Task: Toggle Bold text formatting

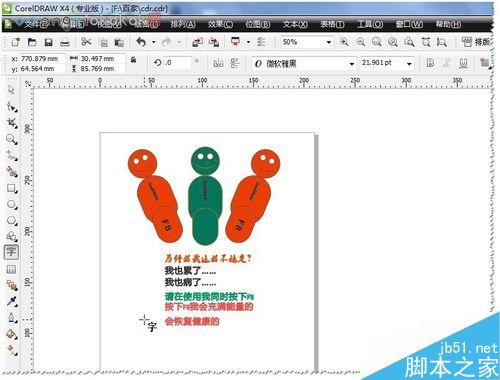Action: tap(430, 63)
